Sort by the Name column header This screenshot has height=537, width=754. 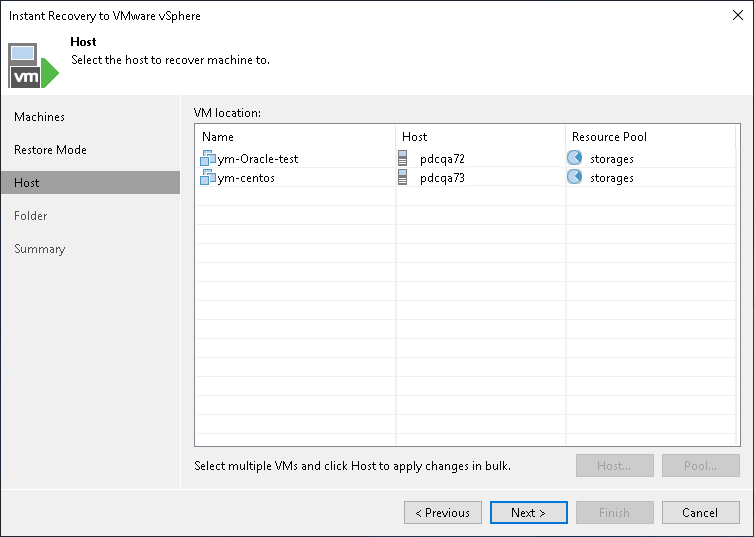point(295,137)
